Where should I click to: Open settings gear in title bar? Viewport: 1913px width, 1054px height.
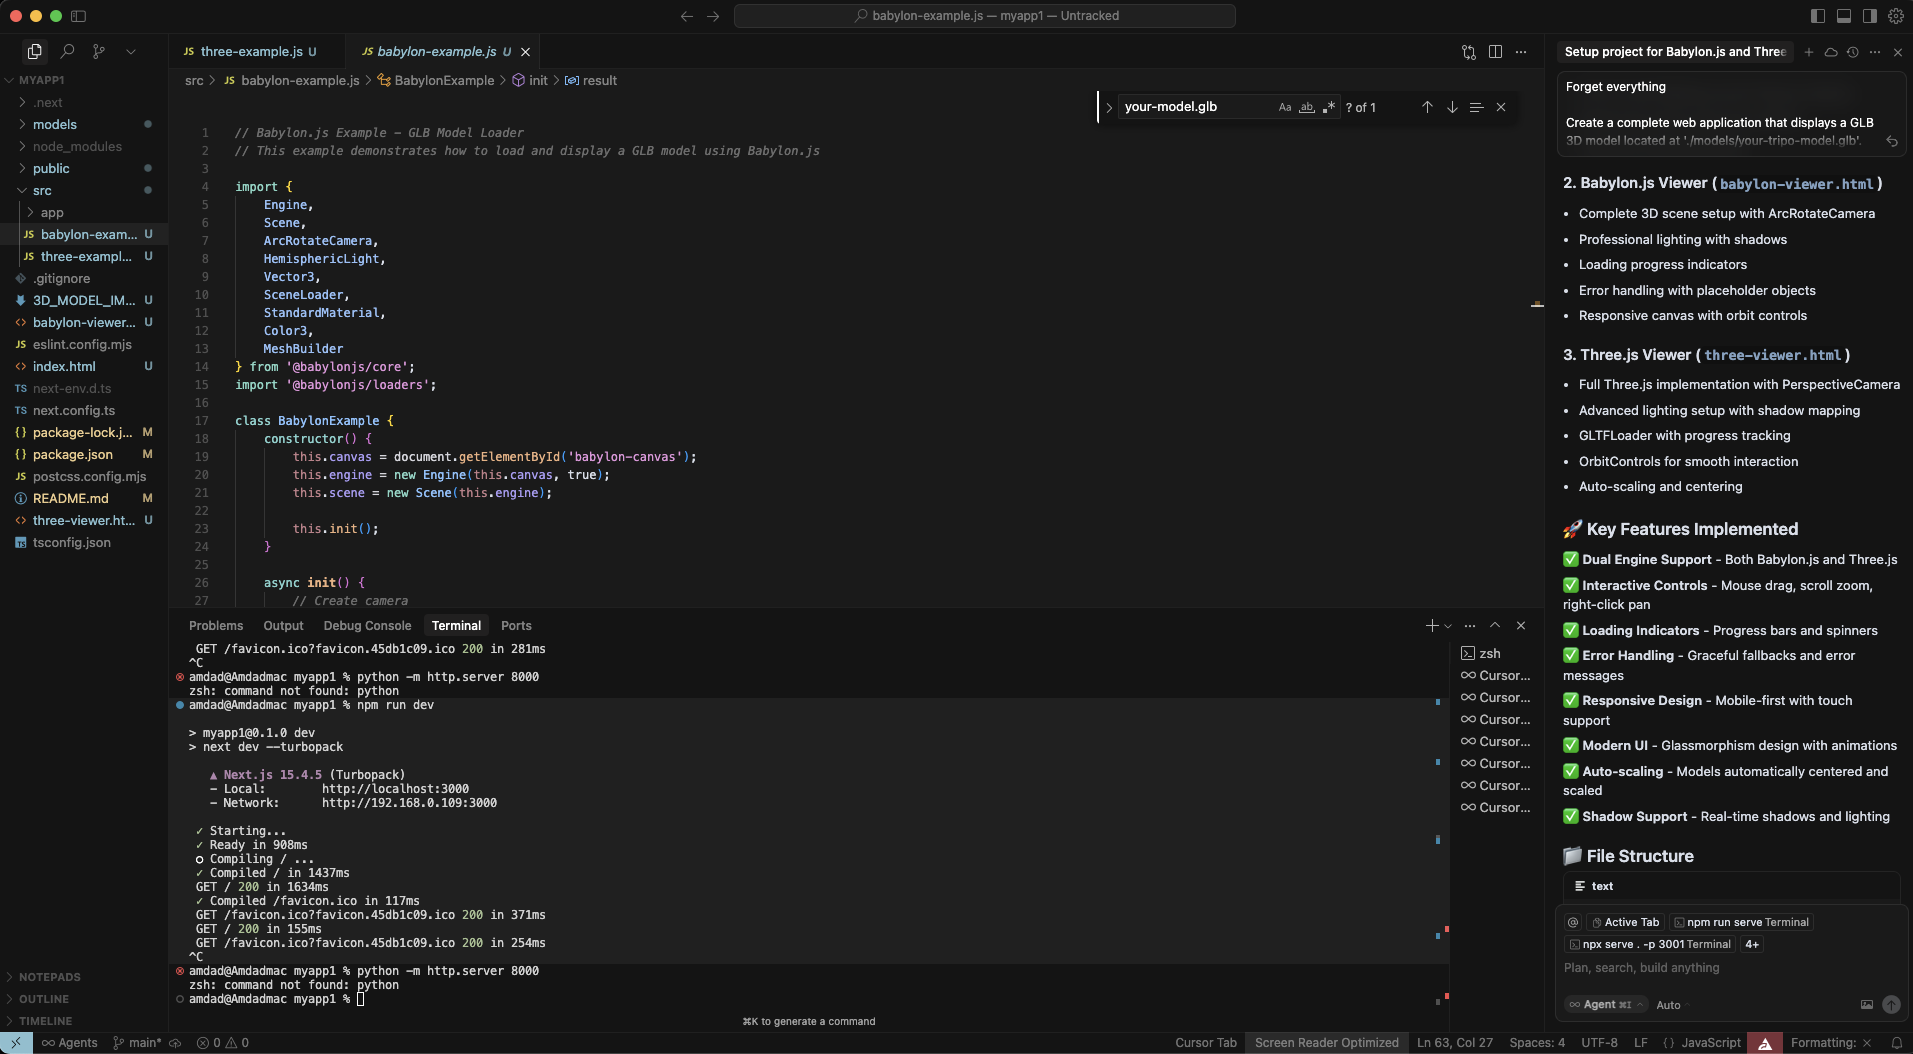(x=1896, y=16)
